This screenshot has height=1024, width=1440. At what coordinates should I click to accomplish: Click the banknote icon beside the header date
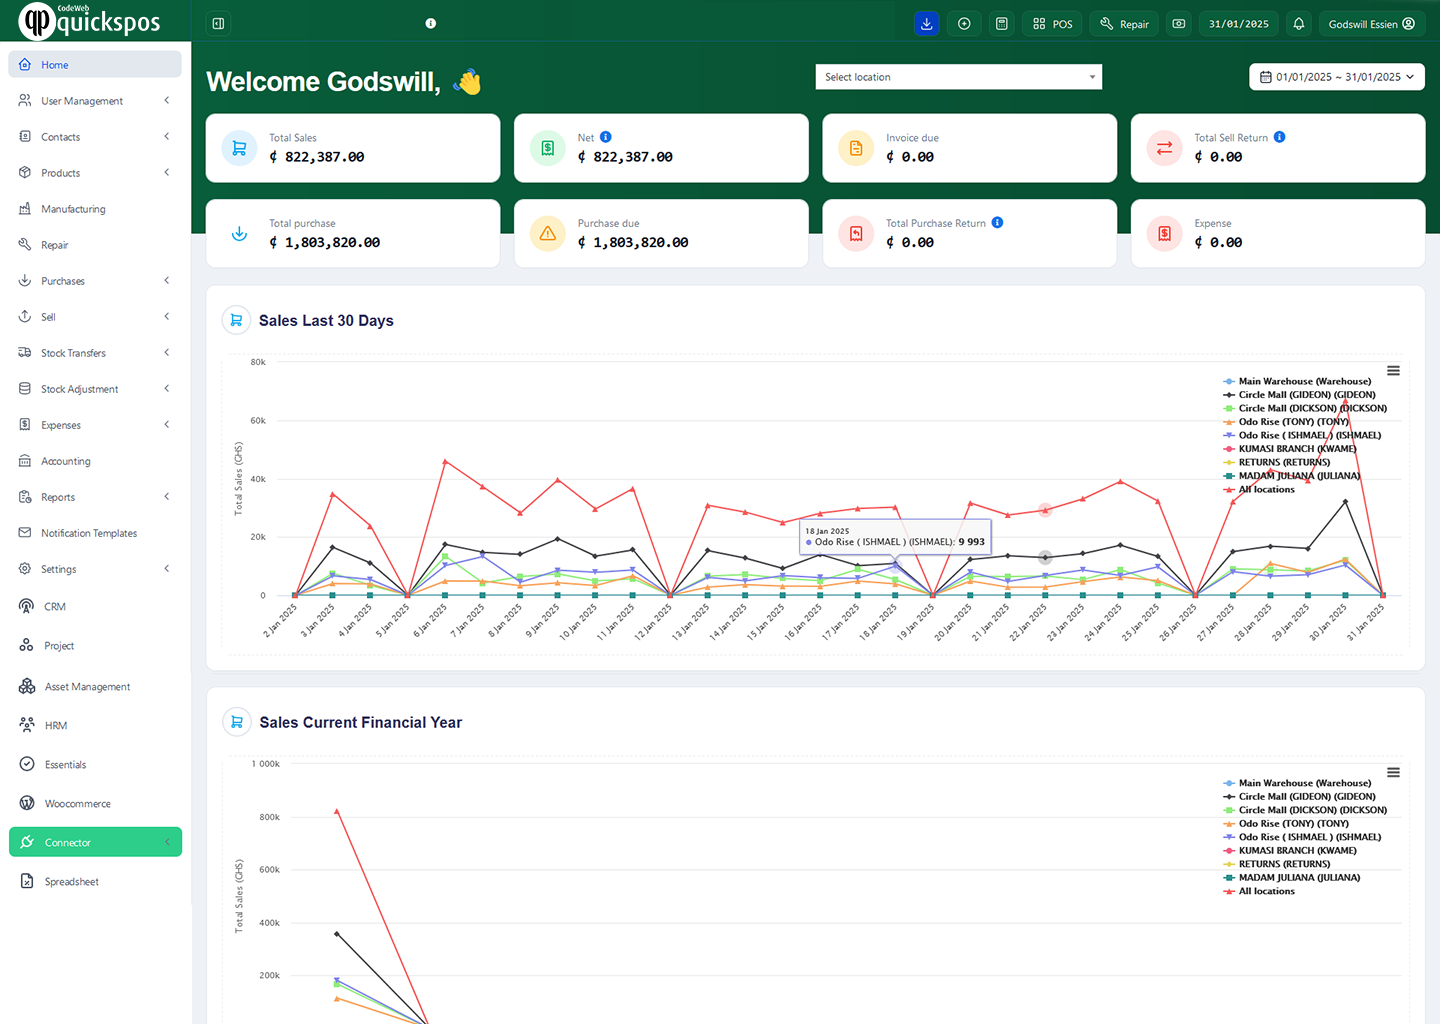tap(1179, 24)
